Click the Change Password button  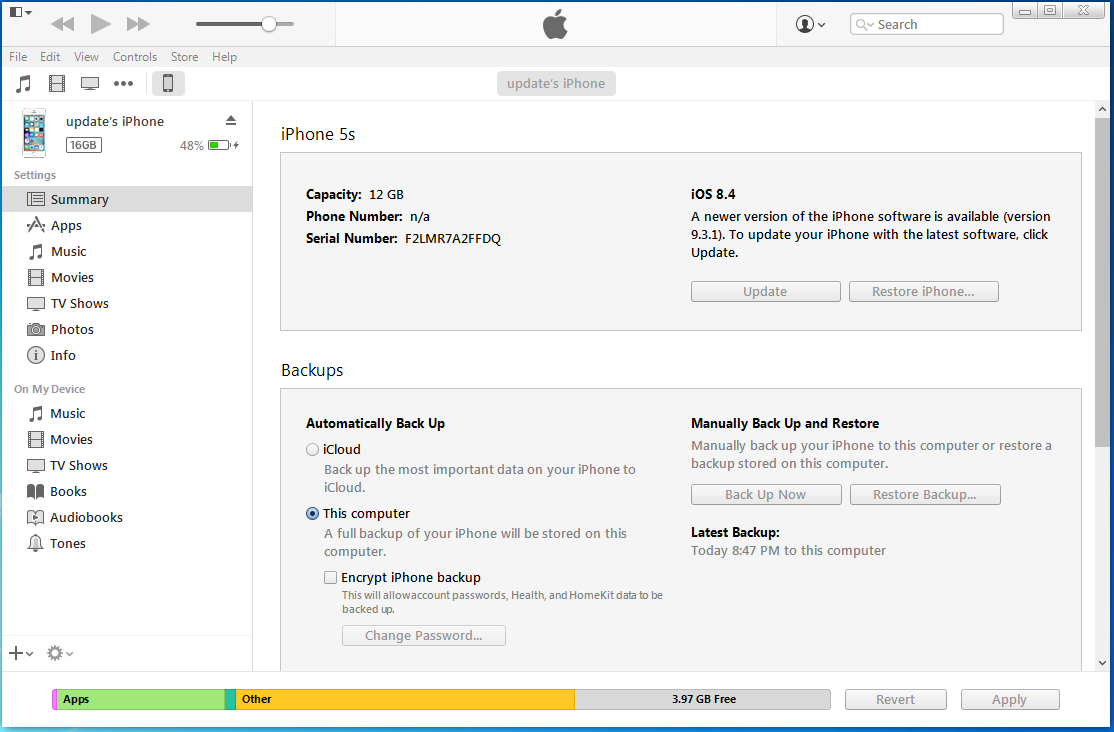423,635
